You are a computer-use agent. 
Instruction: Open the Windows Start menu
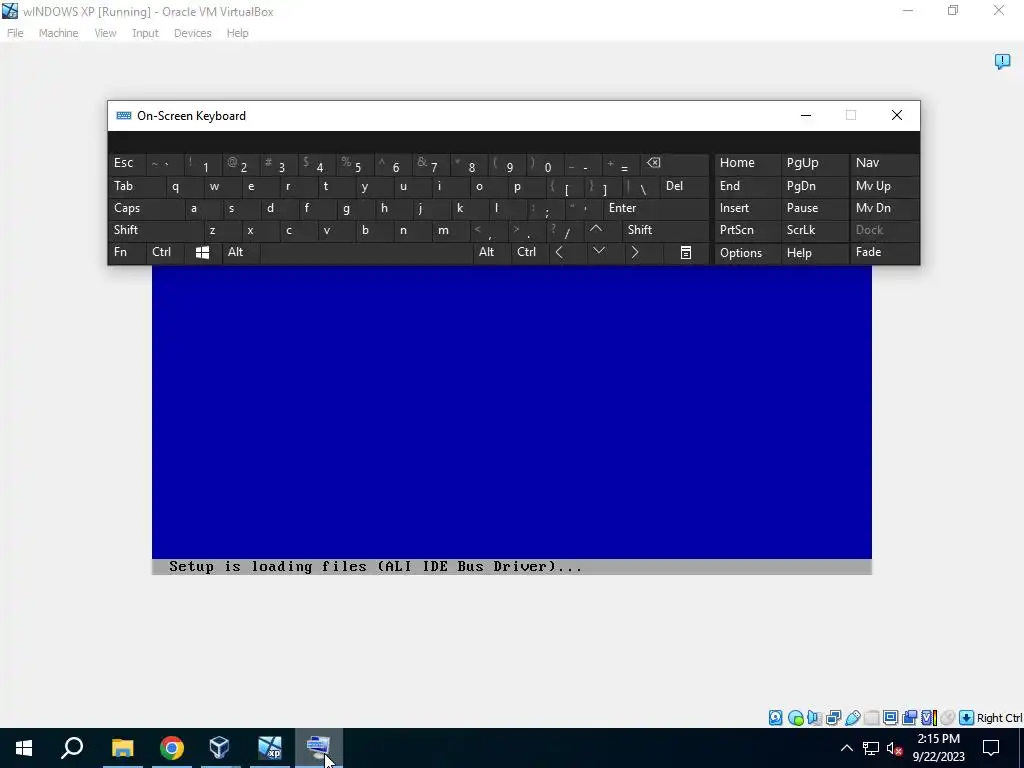click(x=24, y=748)
